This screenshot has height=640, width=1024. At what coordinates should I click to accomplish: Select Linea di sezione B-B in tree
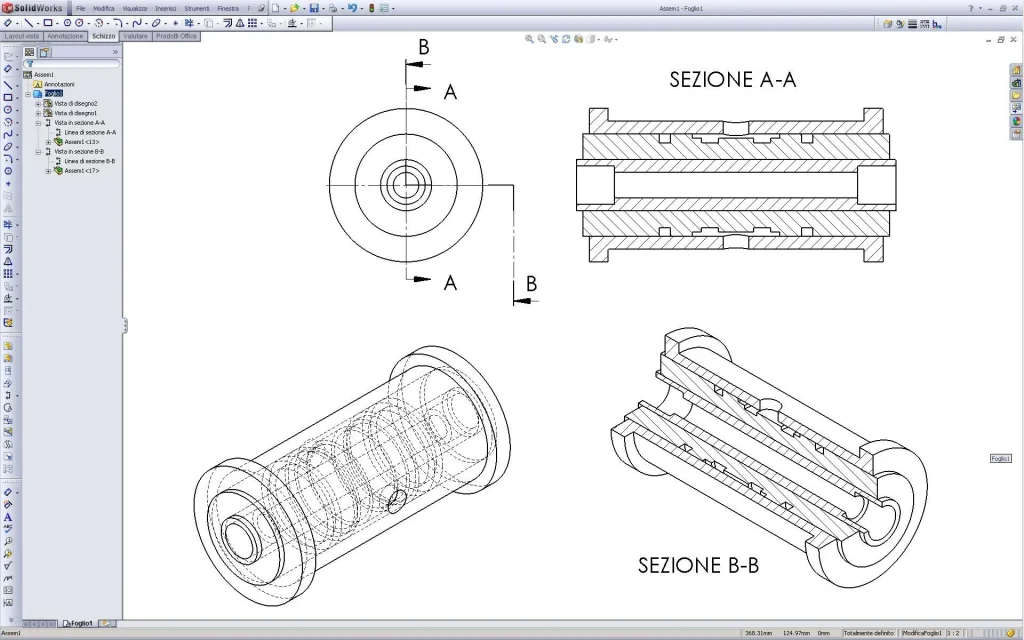click(89, 161)
